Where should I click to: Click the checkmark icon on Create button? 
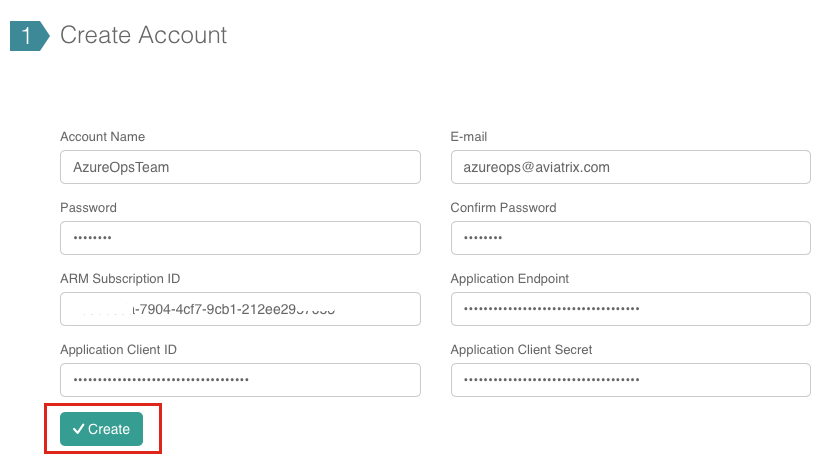coord(78,429)
